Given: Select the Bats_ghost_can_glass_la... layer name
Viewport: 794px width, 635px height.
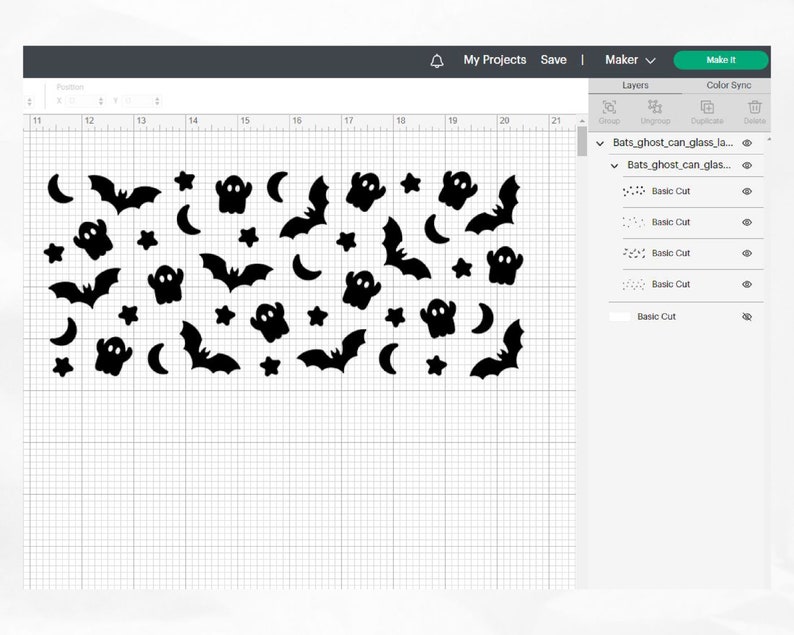Looking at the screenshot, I should pos(672,143).
